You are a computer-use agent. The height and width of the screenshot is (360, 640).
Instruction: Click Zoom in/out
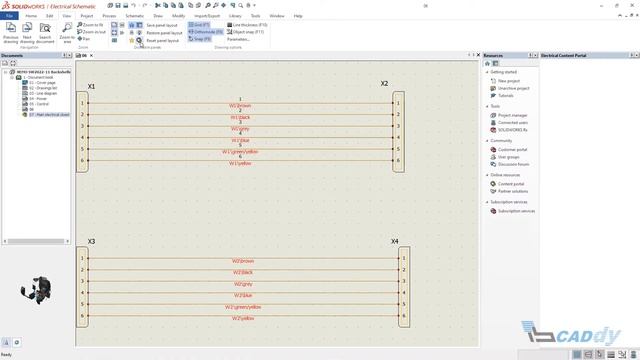pos(91,32)
